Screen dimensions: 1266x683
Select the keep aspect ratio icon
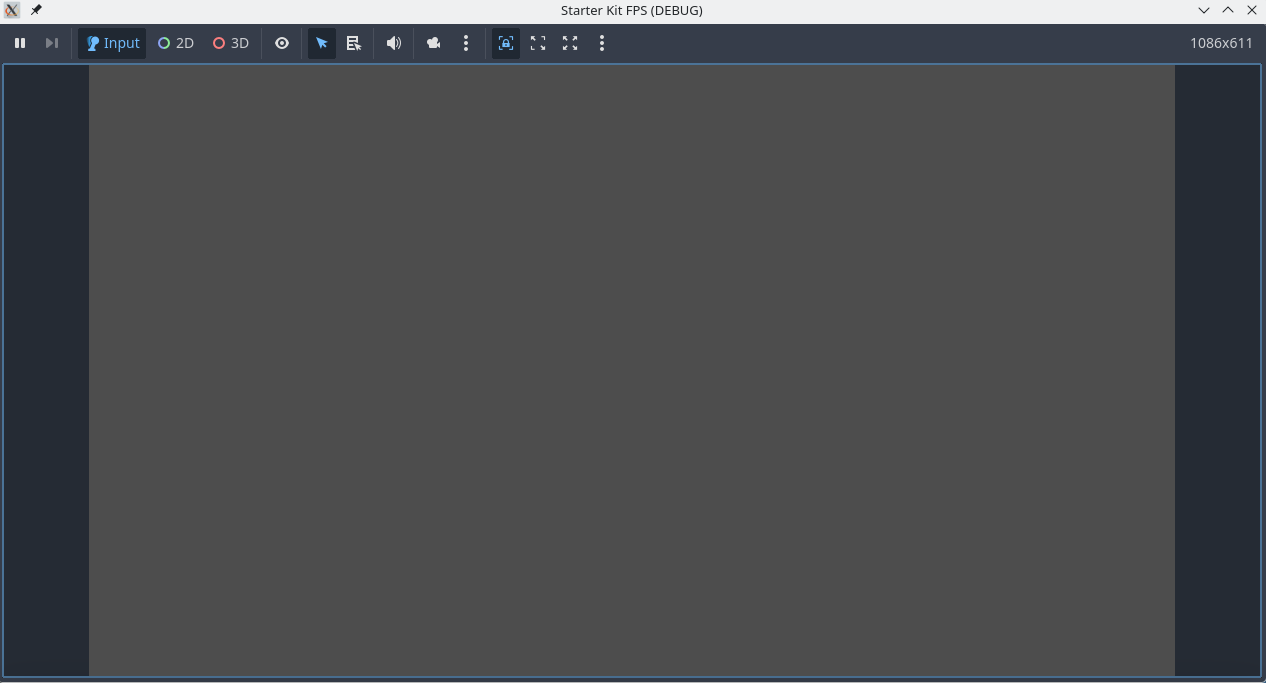(538, 43)
